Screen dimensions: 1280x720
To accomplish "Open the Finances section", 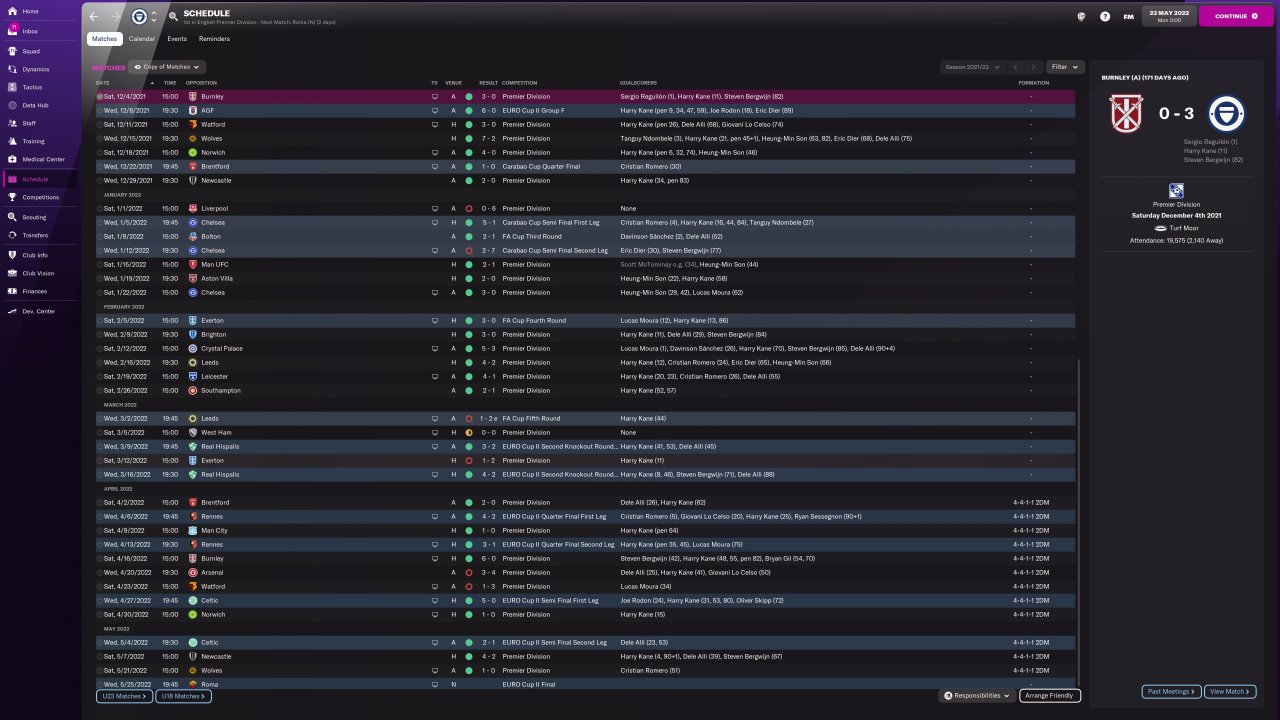I will point(40,291).
